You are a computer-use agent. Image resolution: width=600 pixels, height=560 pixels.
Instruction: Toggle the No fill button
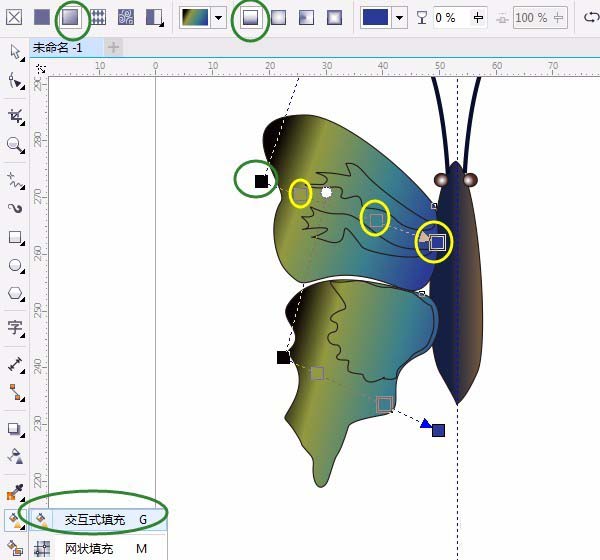14,17
